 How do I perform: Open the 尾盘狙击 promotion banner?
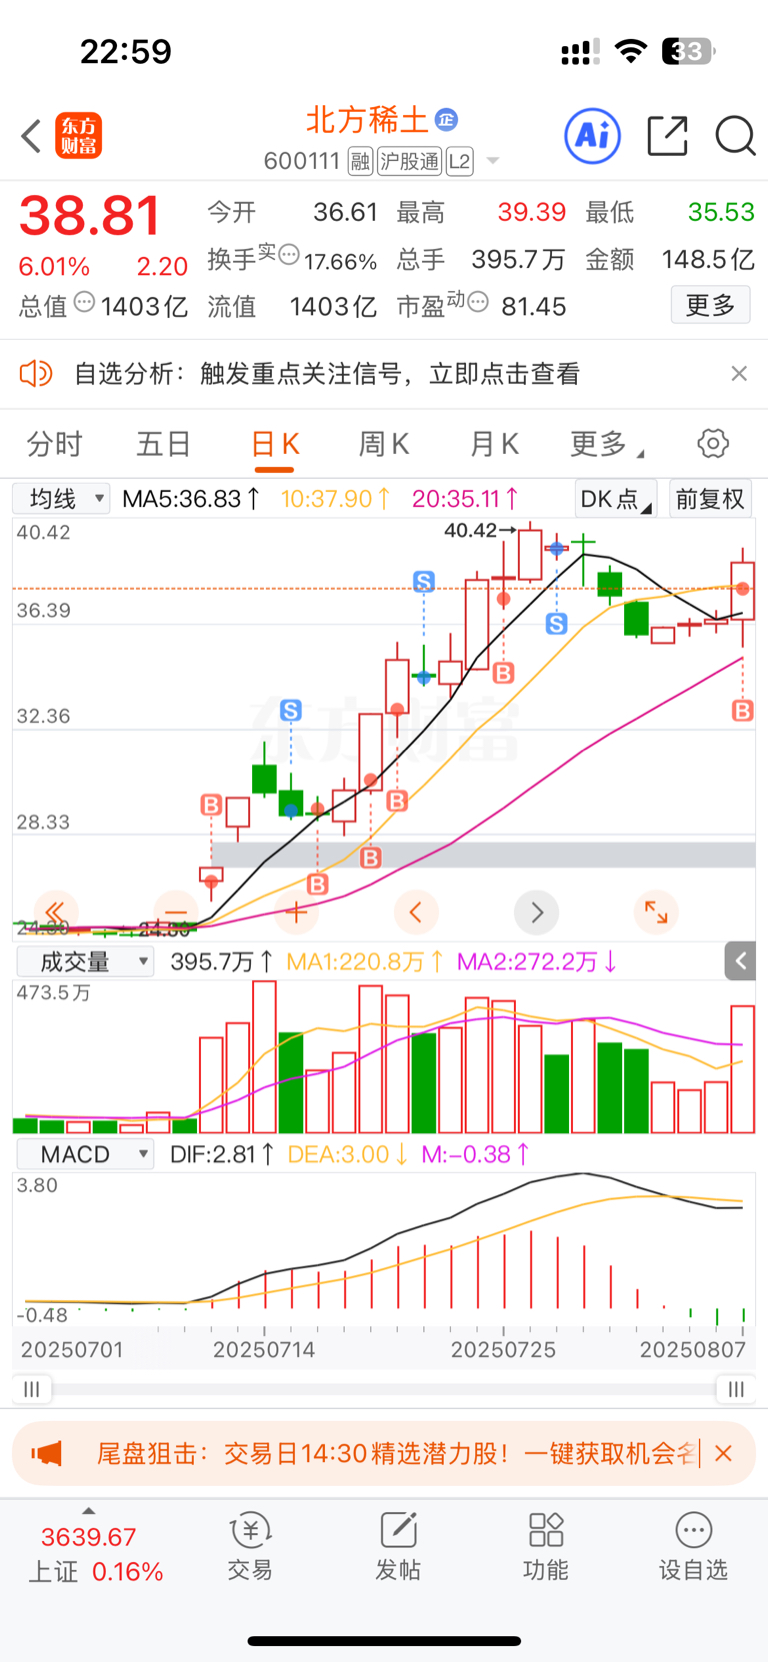pyautogui.click(x=384, y=1453)
